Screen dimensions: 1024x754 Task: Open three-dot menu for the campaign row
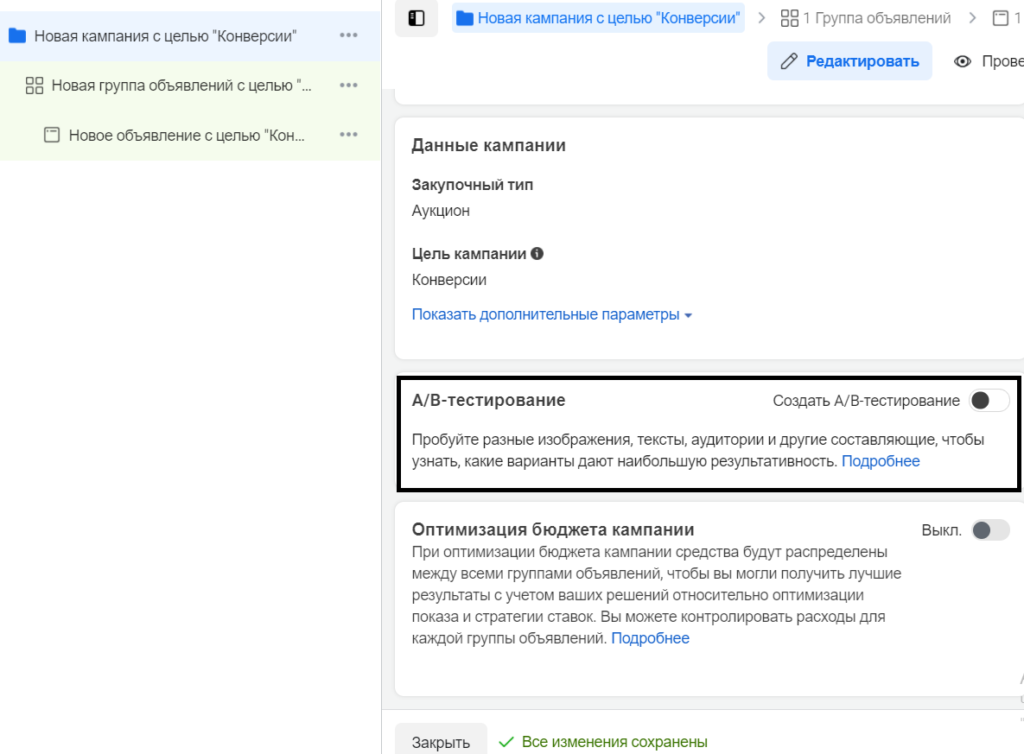pos(348,36)
